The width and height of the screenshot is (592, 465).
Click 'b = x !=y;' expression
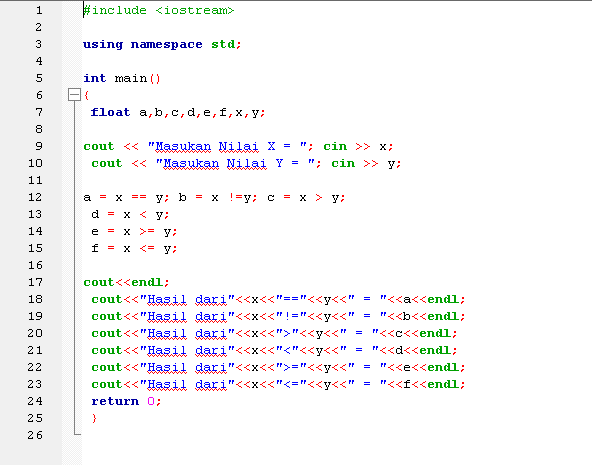click(218, 197)
